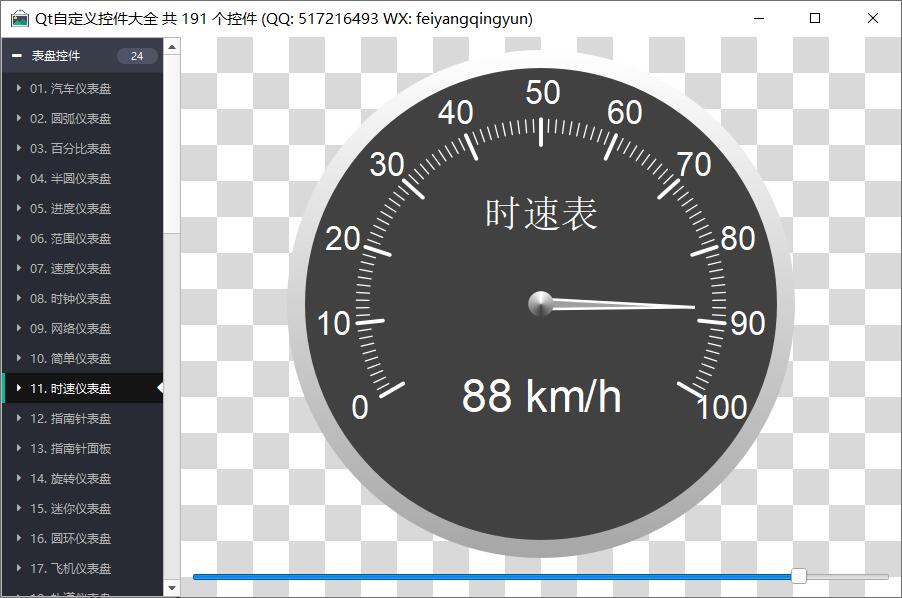This screenshot has height=598, width=902.
Task: Choose 03. 百分比表盘 entry
Action: (70, 148)
